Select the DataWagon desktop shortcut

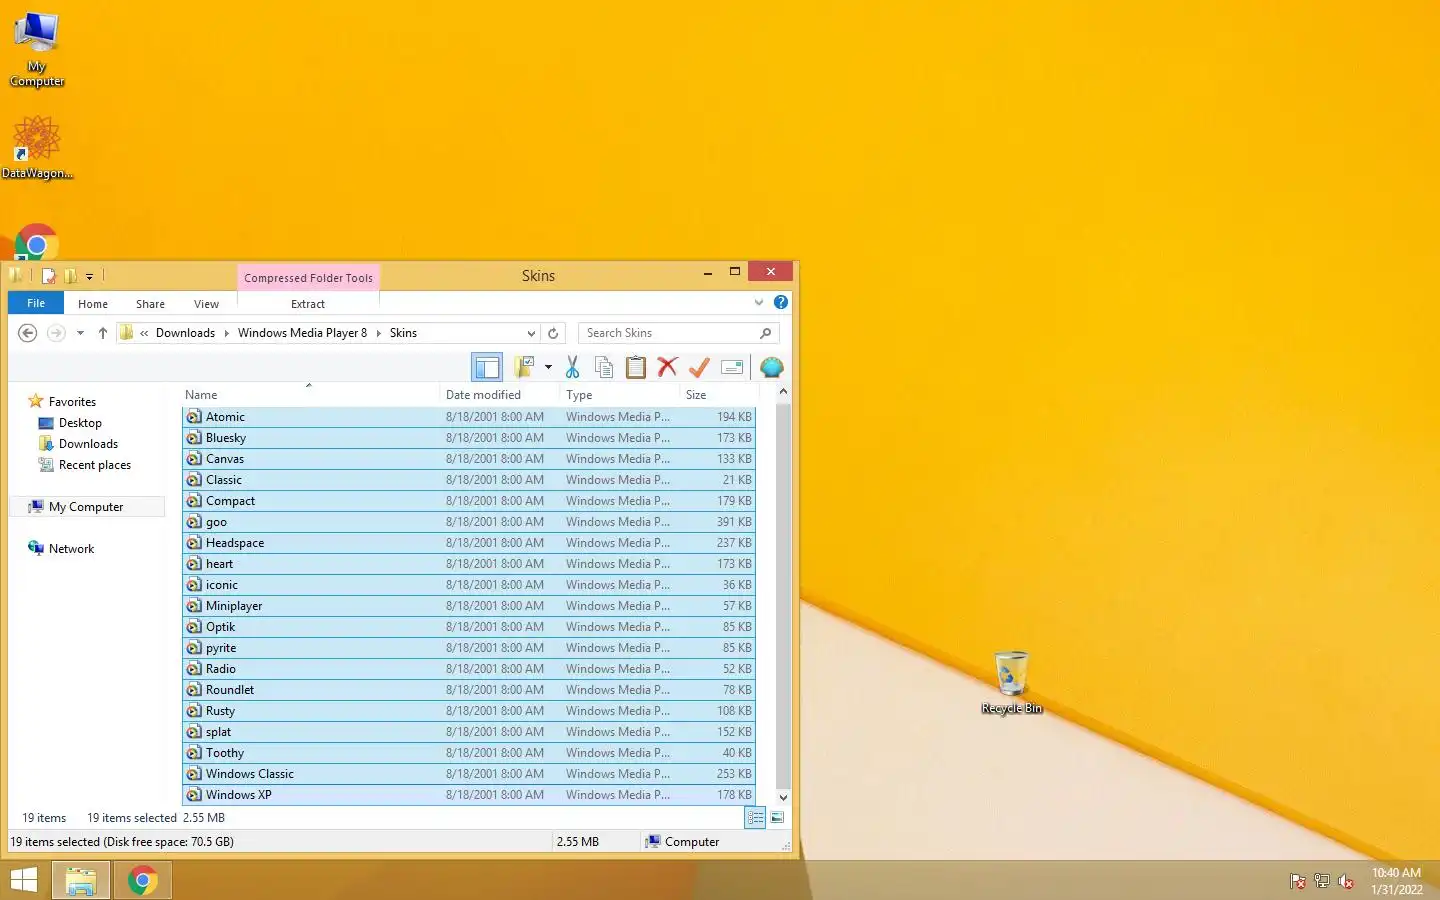(x=37, y=146)
